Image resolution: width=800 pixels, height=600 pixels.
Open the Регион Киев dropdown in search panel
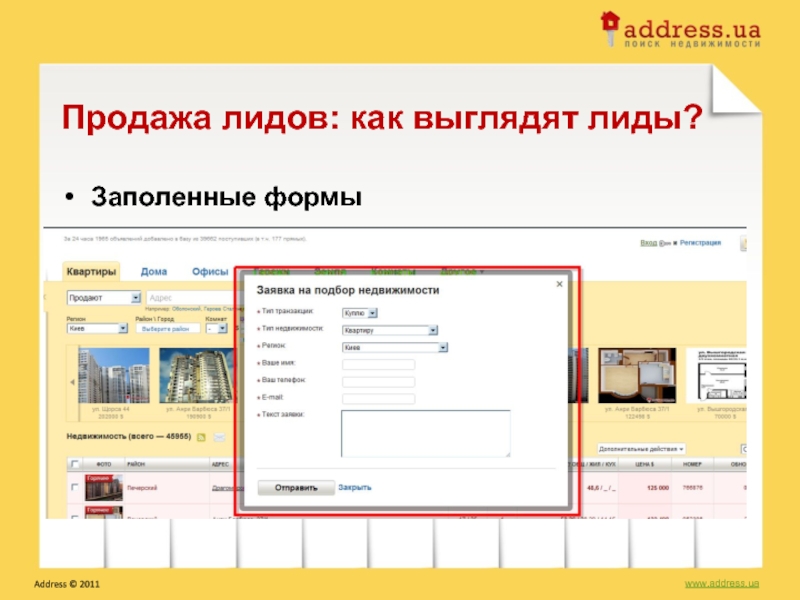click(x=97, y=329)
